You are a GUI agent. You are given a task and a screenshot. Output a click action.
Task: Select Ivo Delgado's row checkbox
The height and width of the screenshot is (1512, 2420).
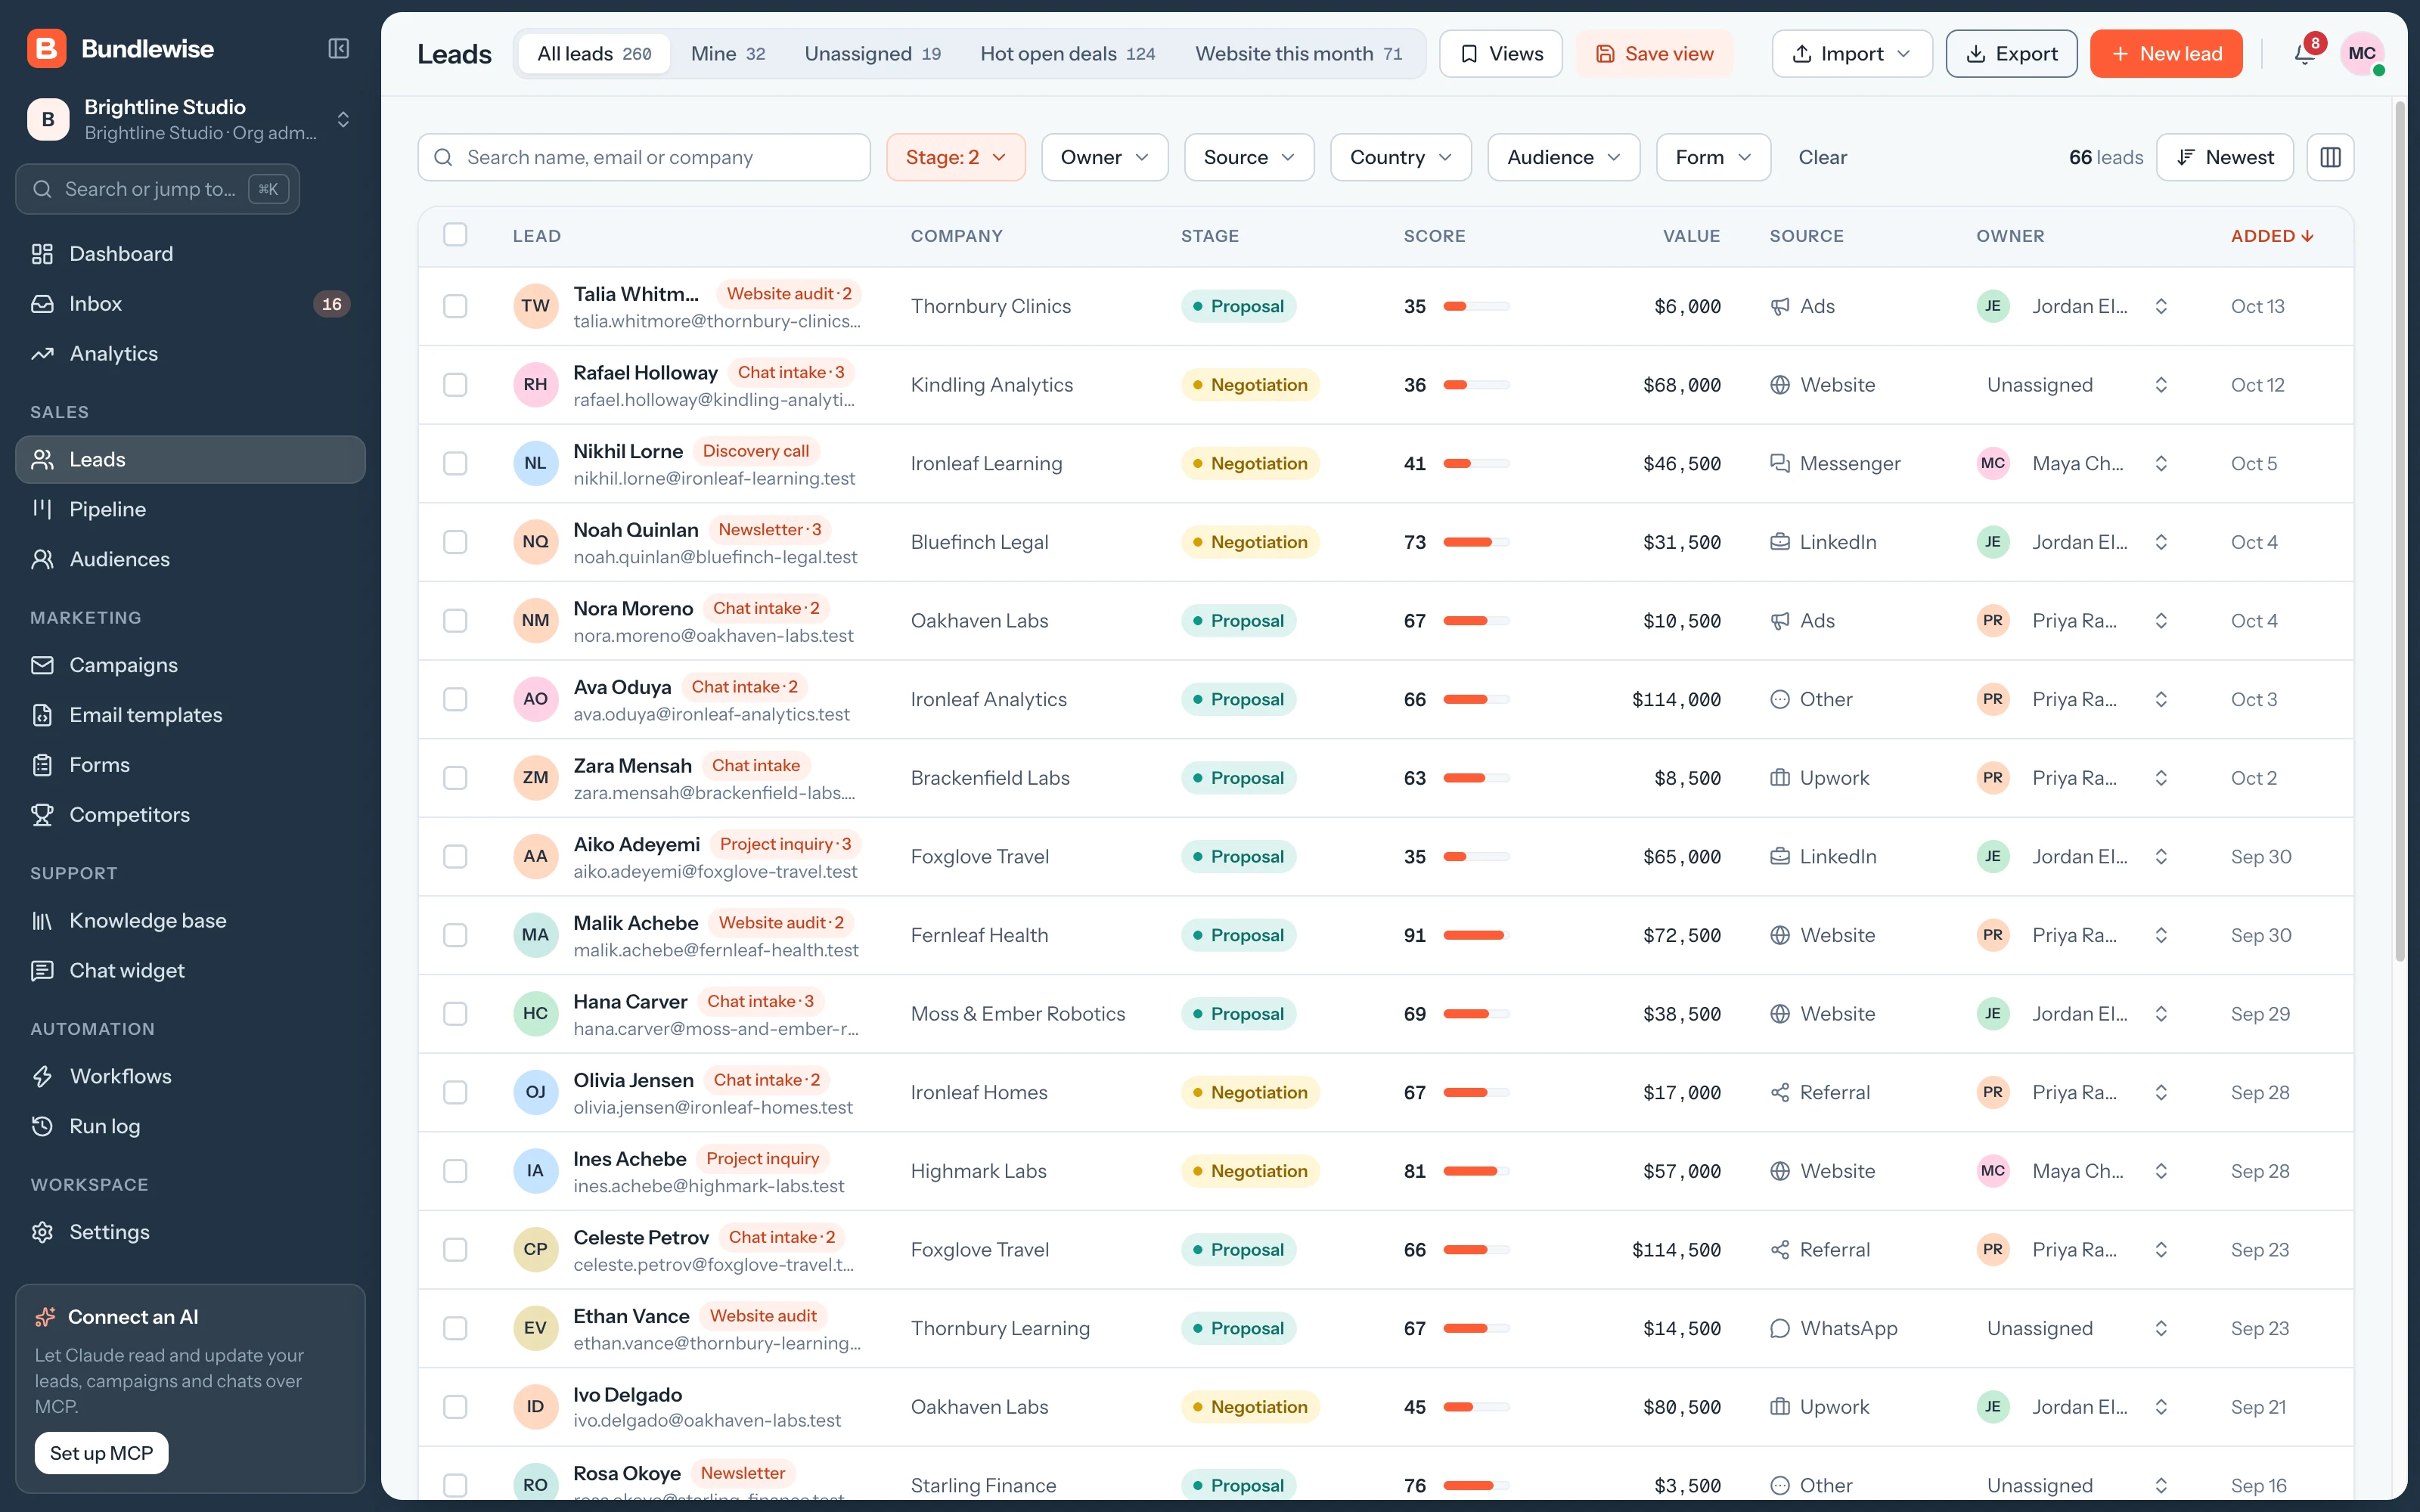tap(455, 1407)
